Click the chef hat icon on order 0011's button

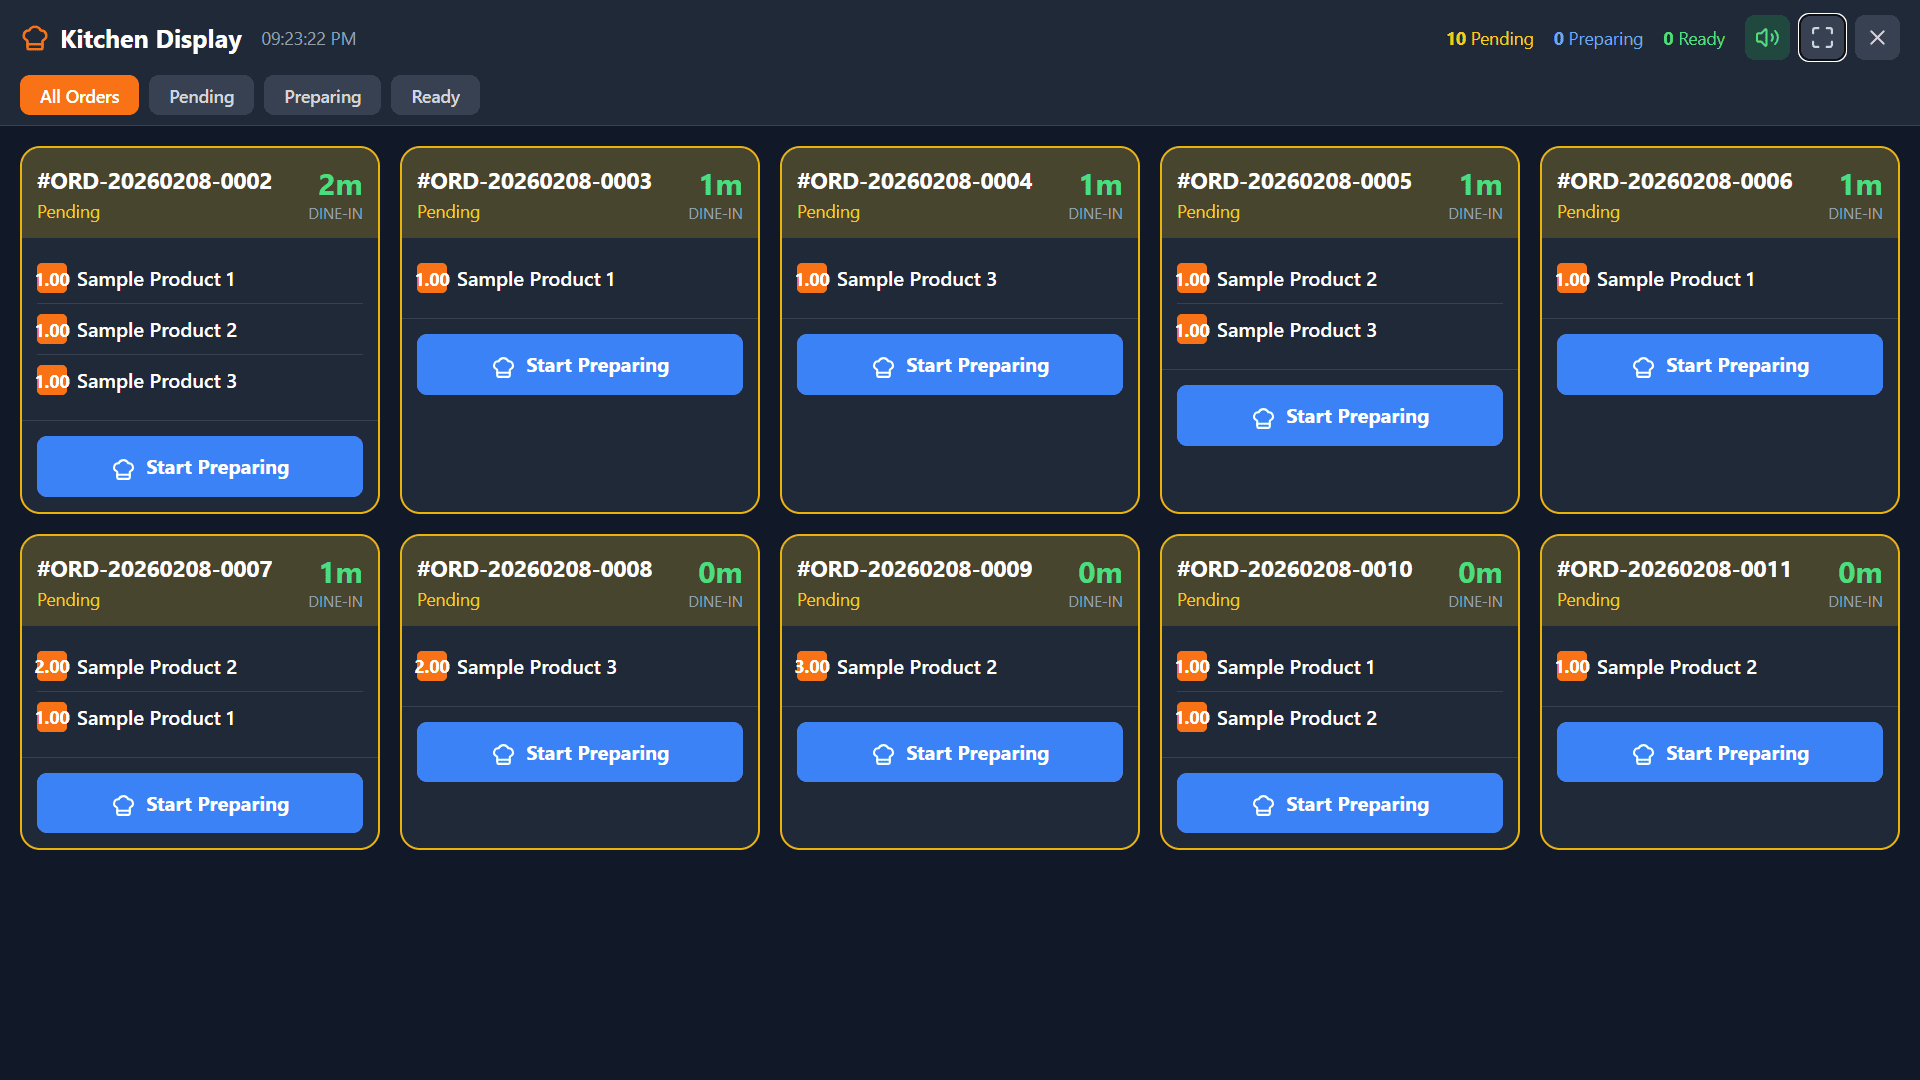[1643, 753]
